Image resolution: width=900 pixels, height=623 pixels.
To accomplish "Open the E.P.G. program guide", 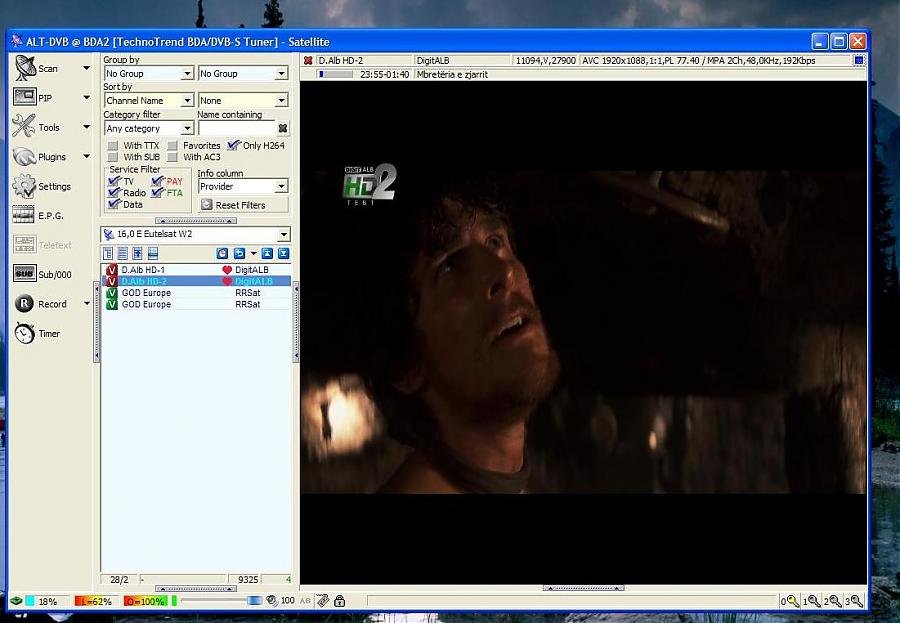I will click(24, 215).
